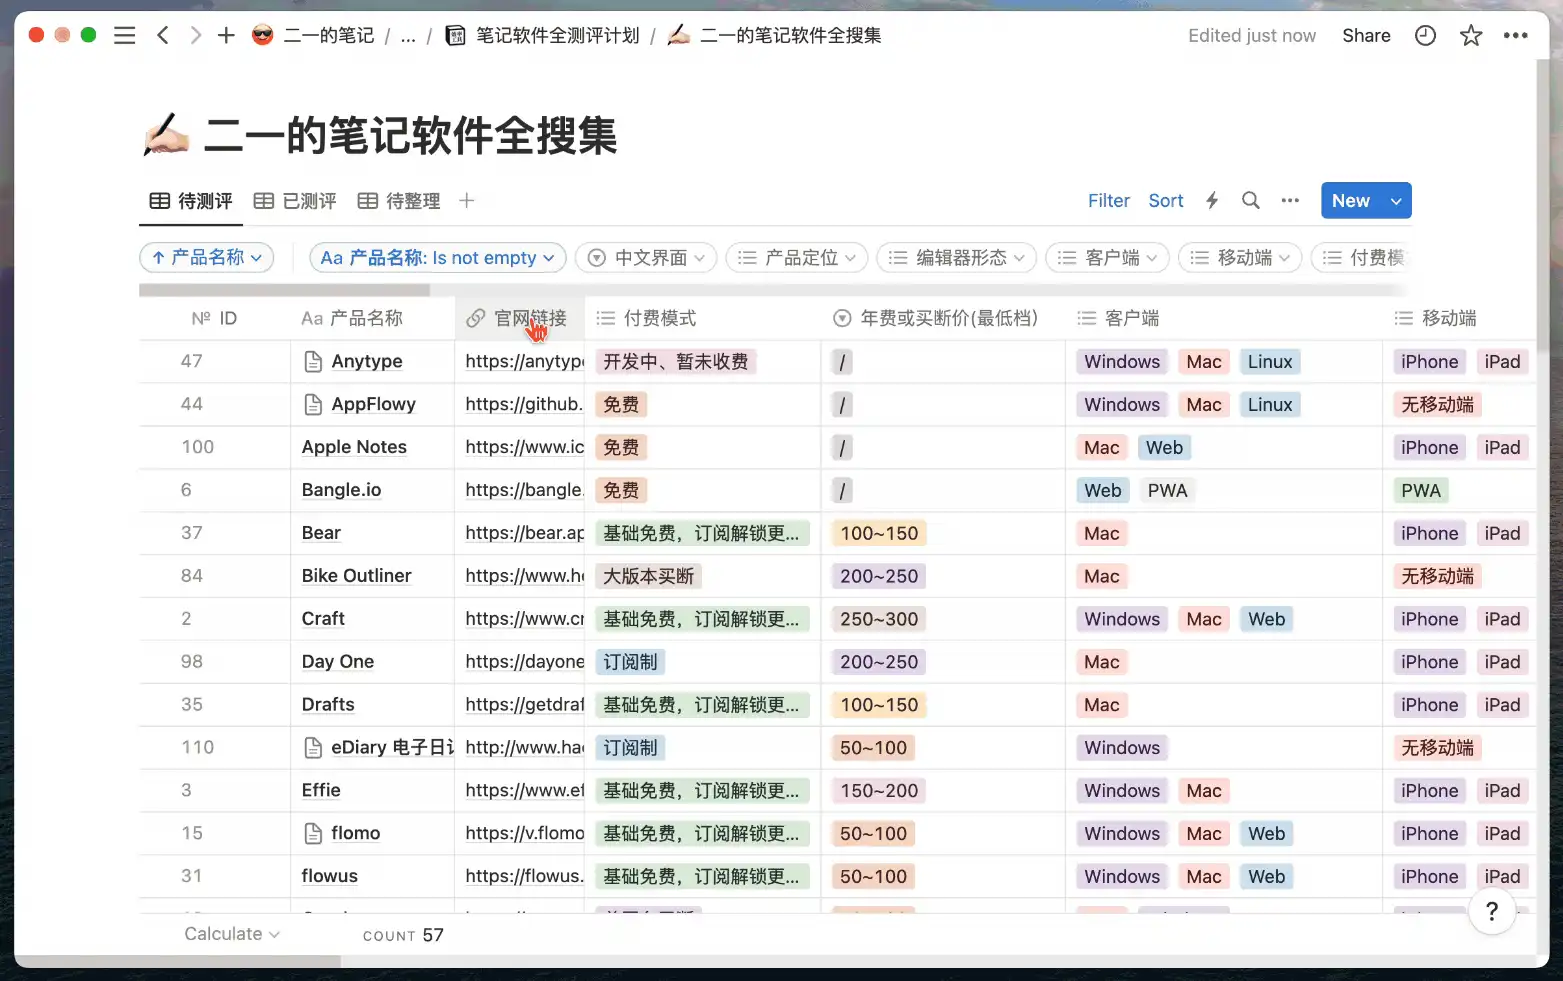Open the sidebar hamburger menu
This screenshot has width=1563, height=981.
[124, 36]
